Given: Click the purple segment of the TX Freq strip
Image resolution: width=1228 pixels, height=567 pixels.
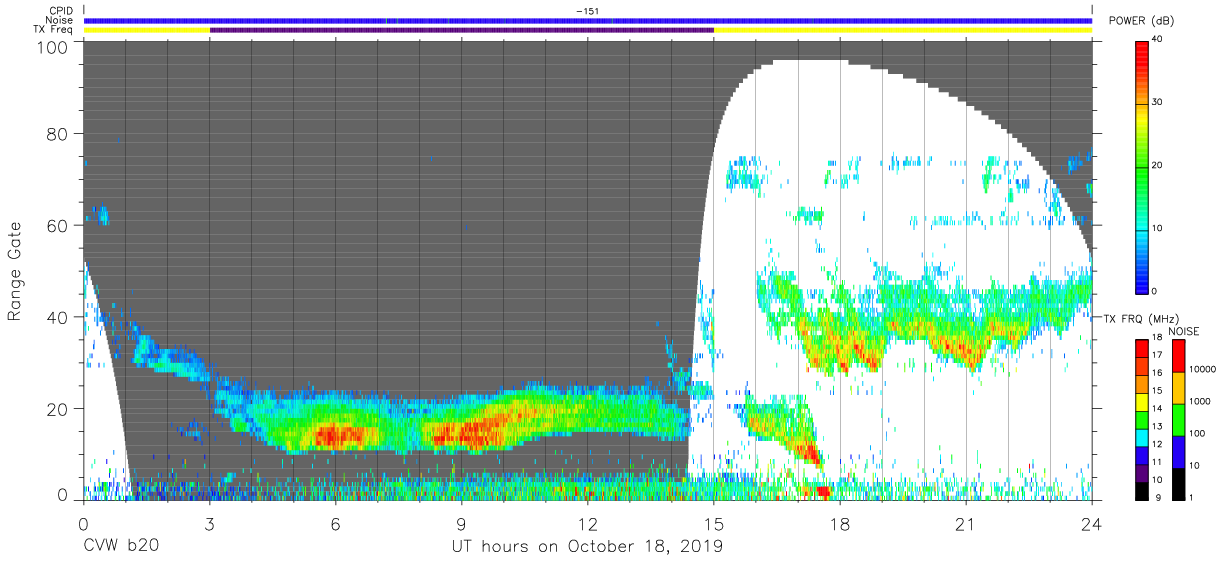Looking at the screenshot, I should (x=462, y=30).
